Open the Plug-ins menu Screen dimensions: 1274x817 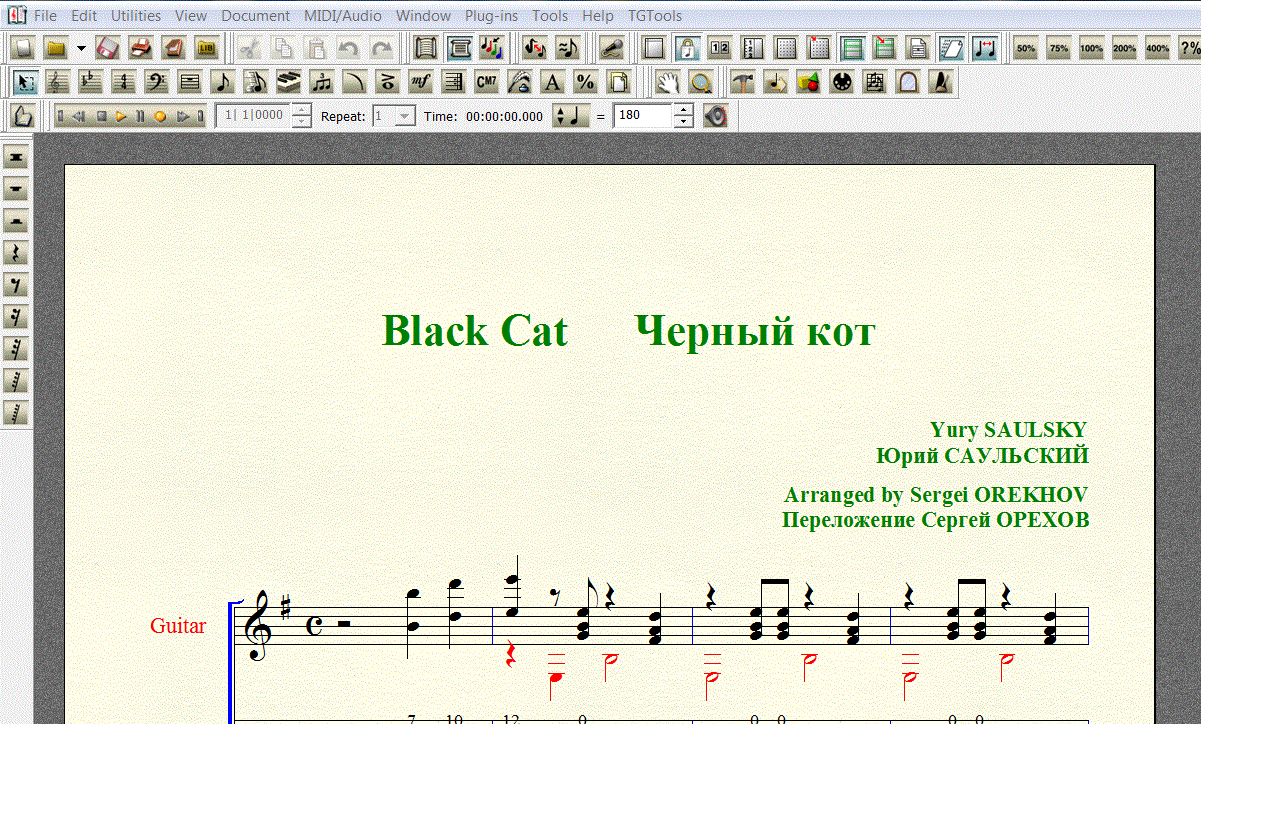coord(491,16)
